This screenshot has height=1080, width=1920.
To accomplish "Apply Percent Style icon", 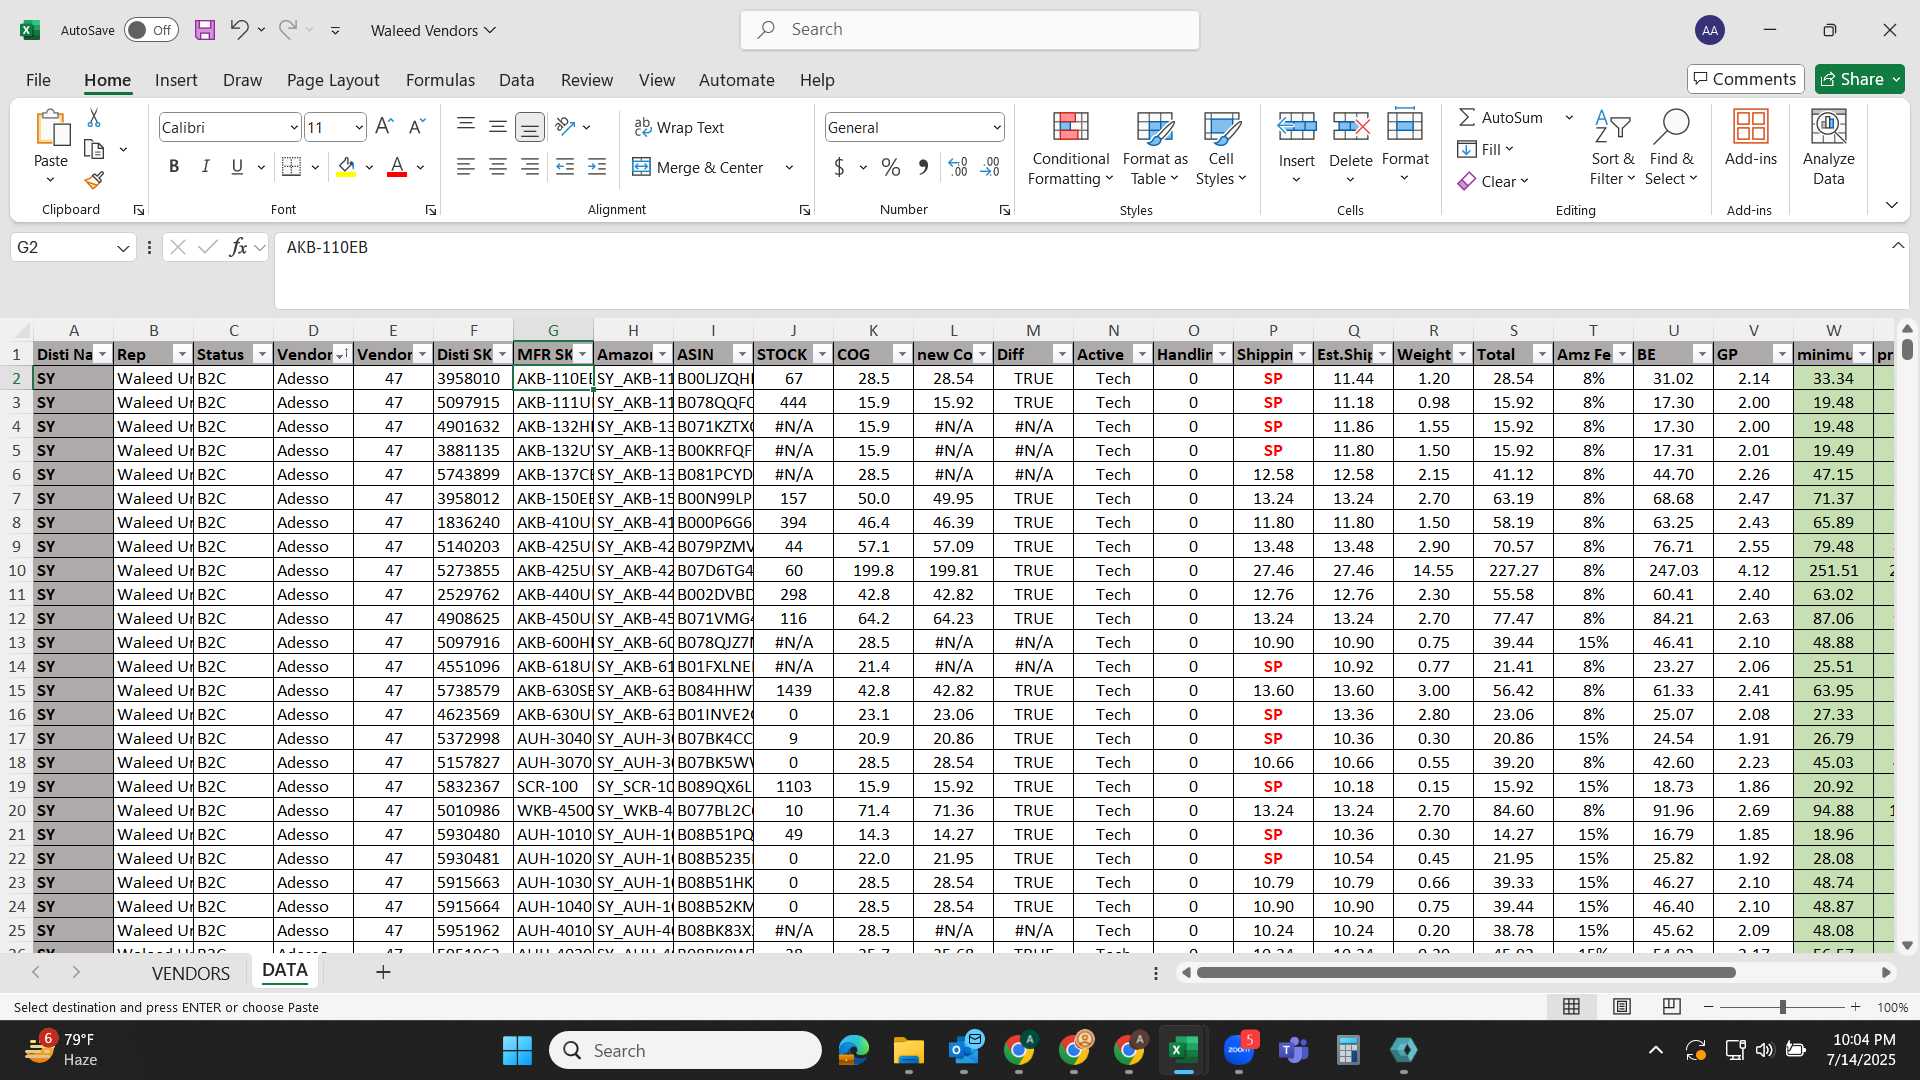I will pos(891,167).
